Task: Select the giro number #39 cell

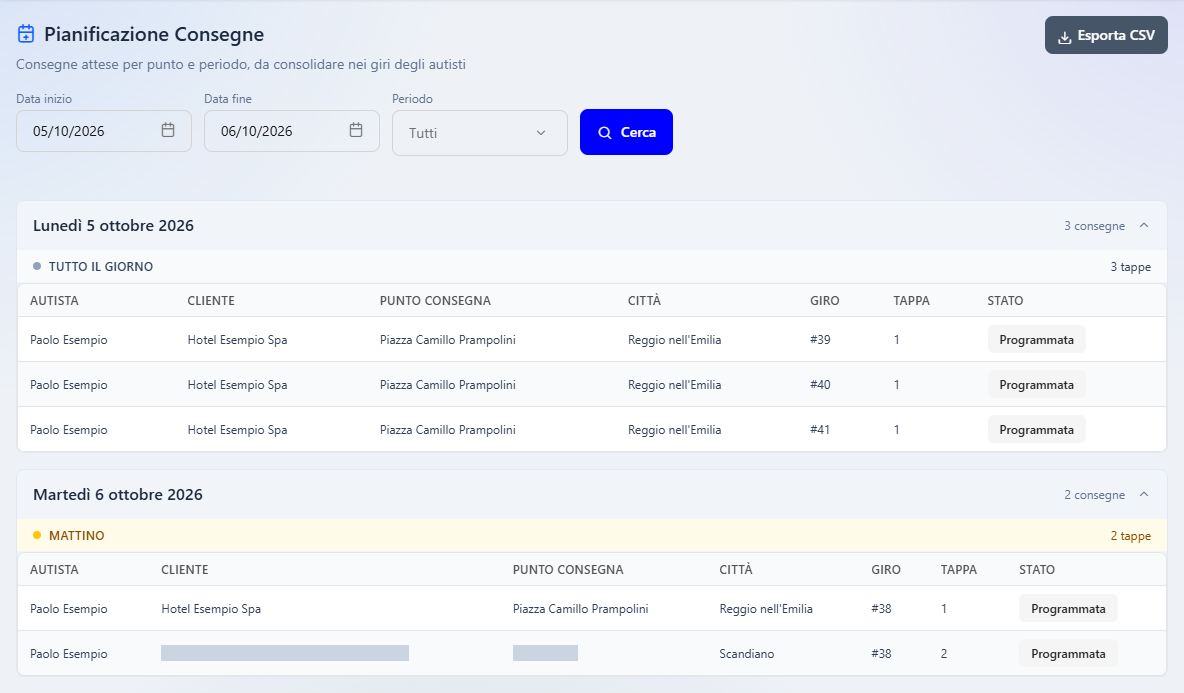Action: (820, 340)
